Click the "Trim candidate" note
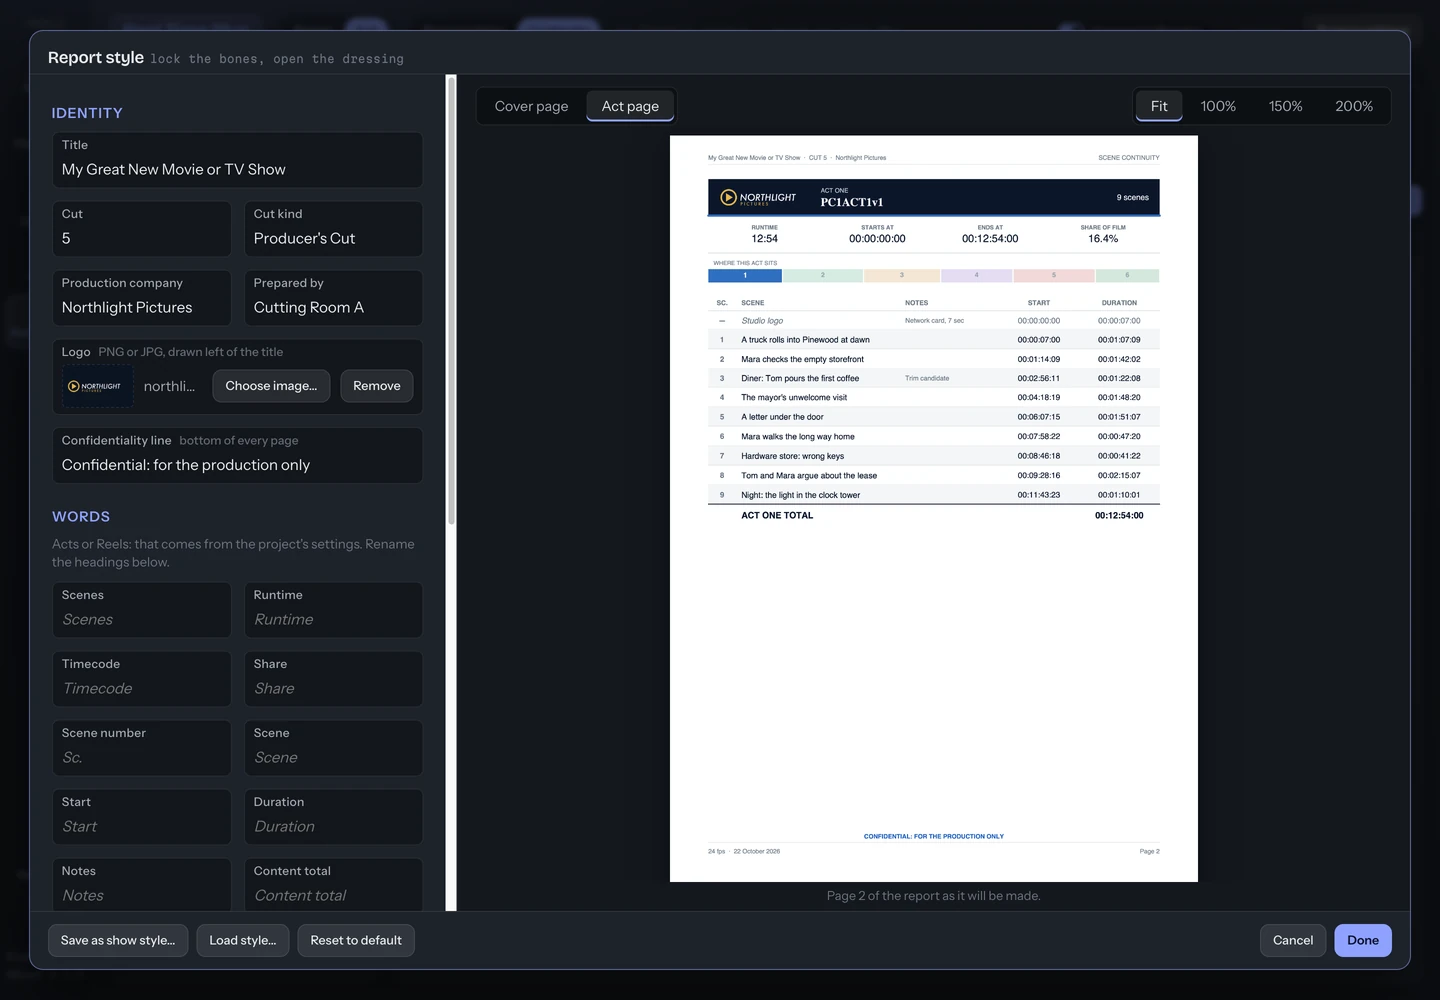The height and width of the screenshot is (1000, 1440). 927,379
